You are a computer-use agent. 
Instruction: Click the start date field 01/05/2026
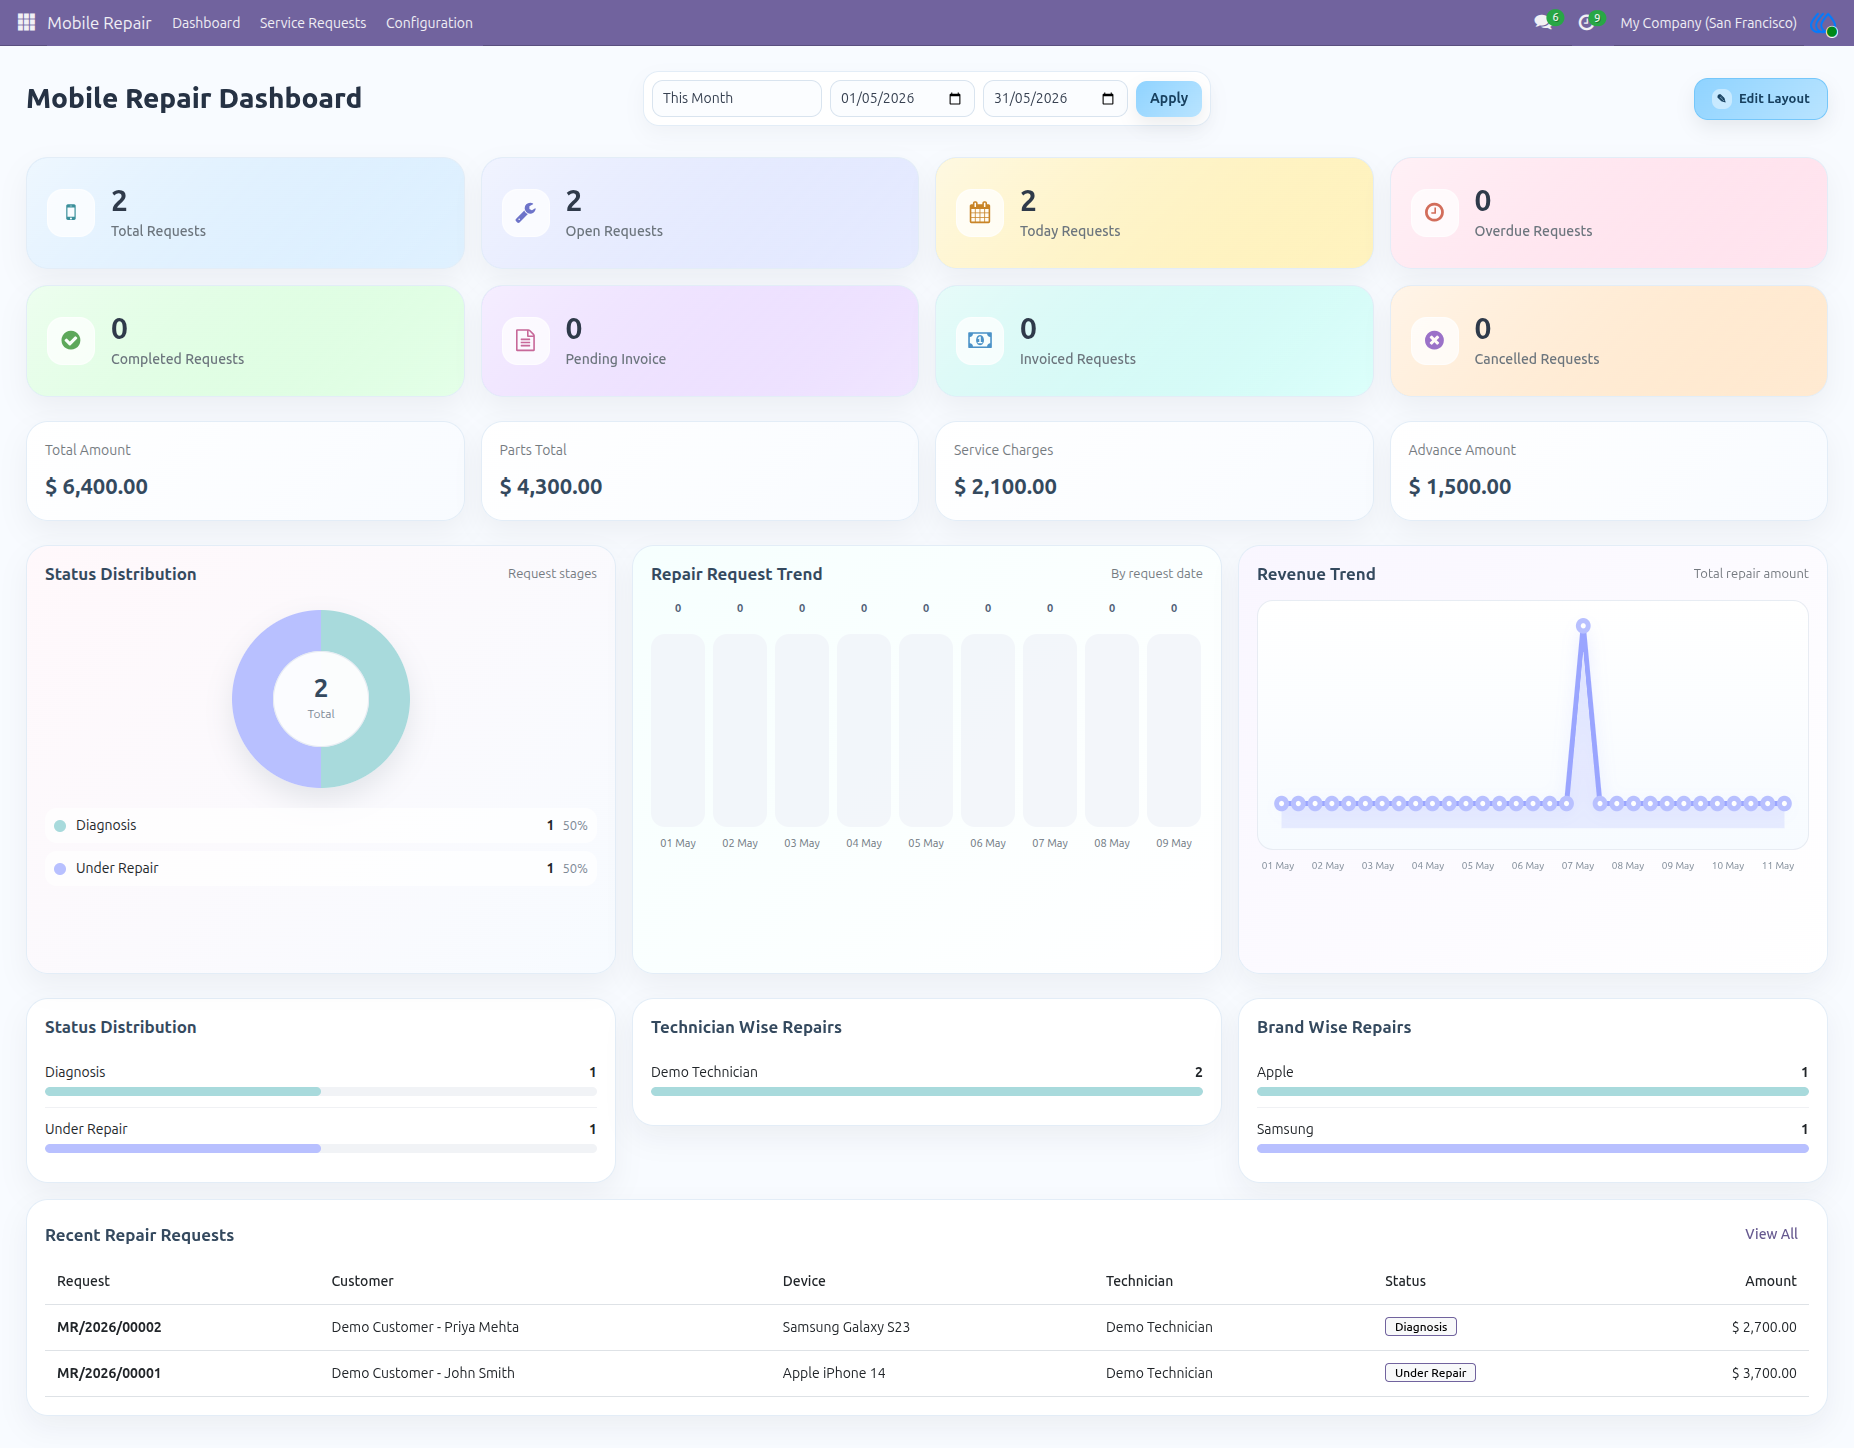click(x=902, y=98)
